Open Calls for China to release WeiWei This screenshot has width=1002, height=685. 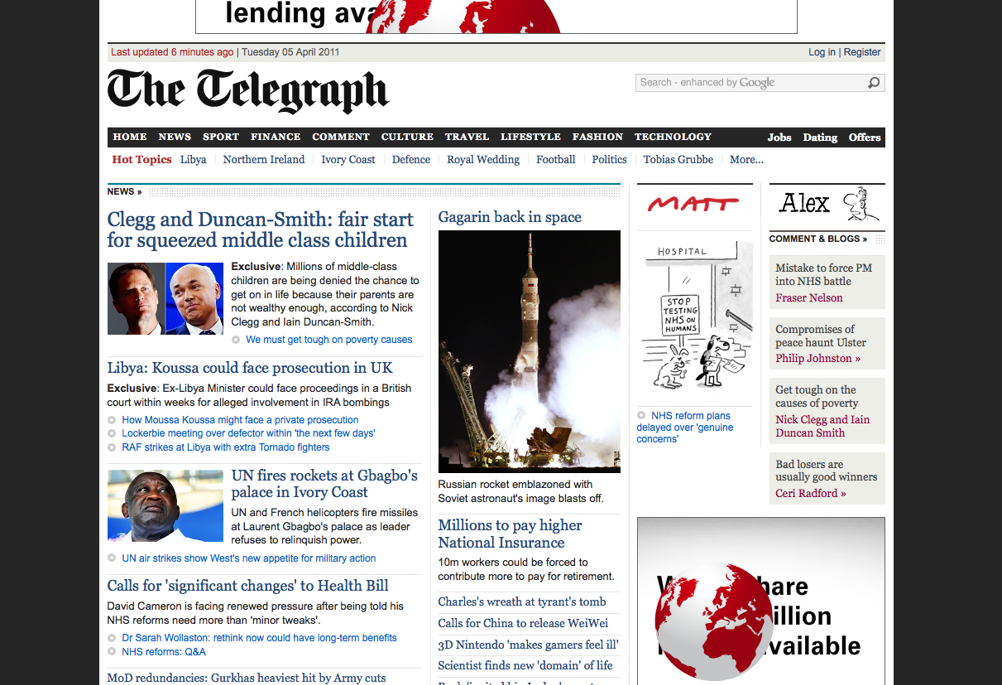[523, 623]
